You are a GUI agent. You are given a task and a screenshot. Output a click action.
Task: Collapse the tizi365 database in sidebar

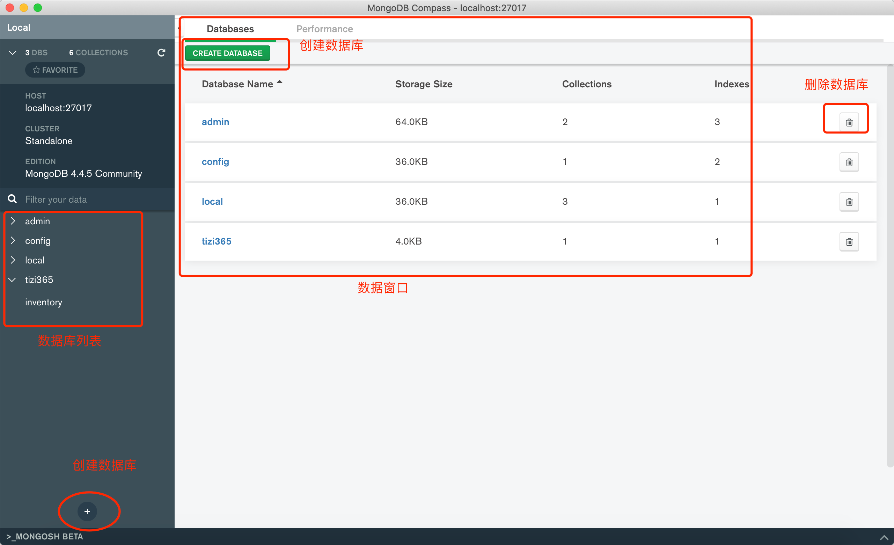tap(13, 280)
